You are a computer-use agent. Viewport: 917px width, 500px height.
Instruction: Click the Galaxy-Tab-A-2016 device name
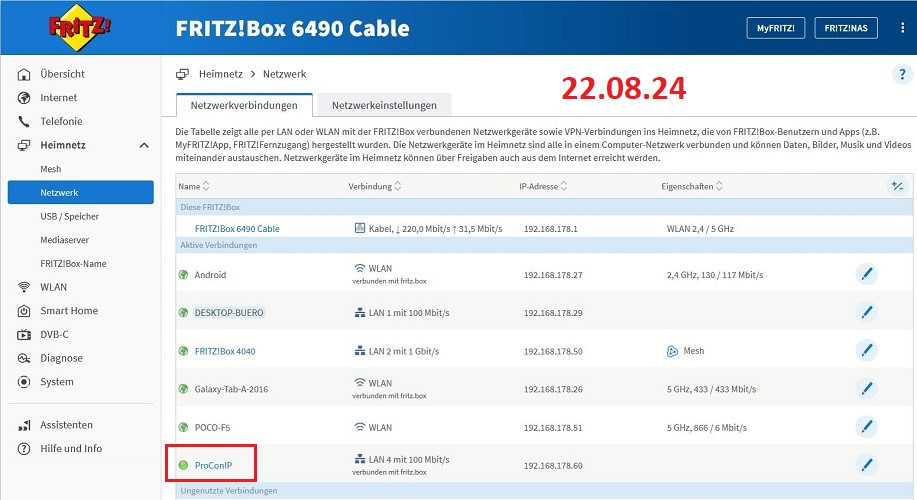coord(231,389)
